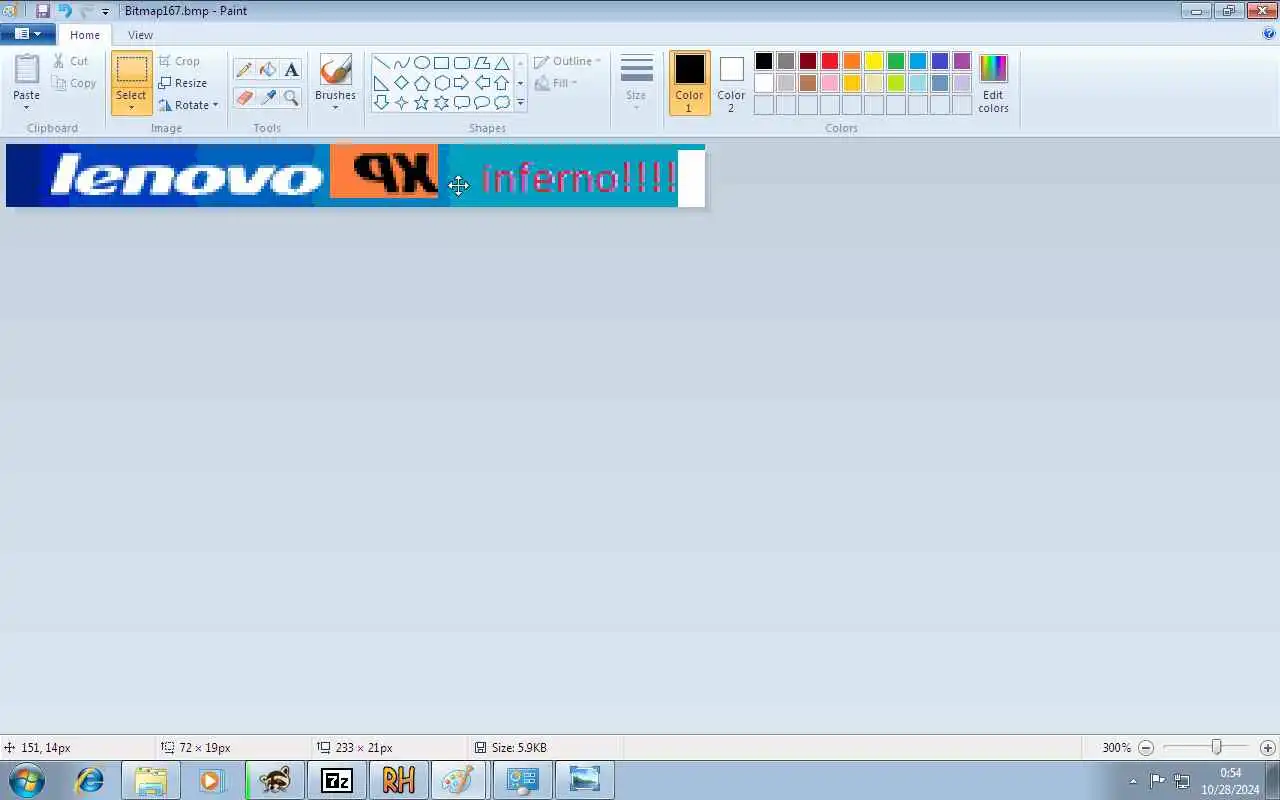Choose the Down arrow shape
This screenshot has width=1280, height=800.
coord(381,102)
